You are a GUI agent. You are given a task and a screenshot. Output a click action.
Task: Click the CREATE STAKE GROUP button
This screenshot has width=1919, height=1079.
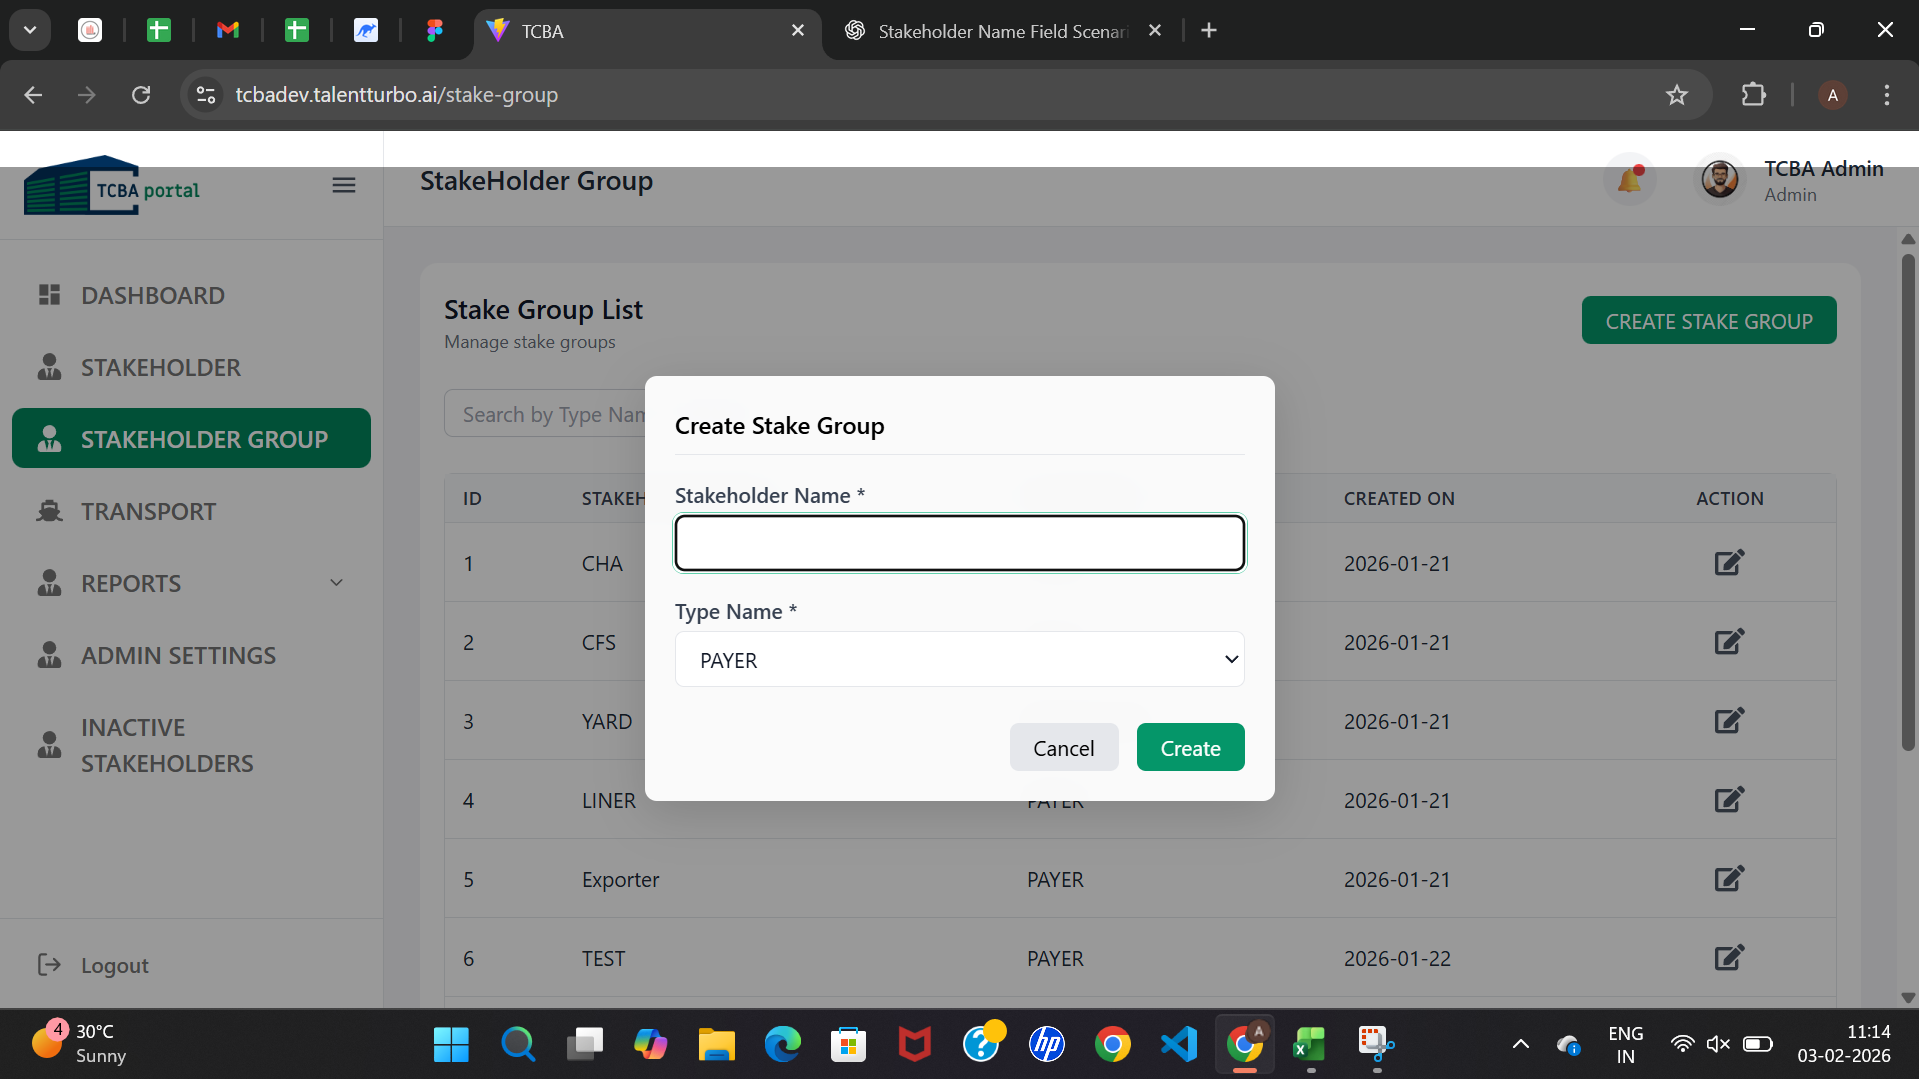1709,320
